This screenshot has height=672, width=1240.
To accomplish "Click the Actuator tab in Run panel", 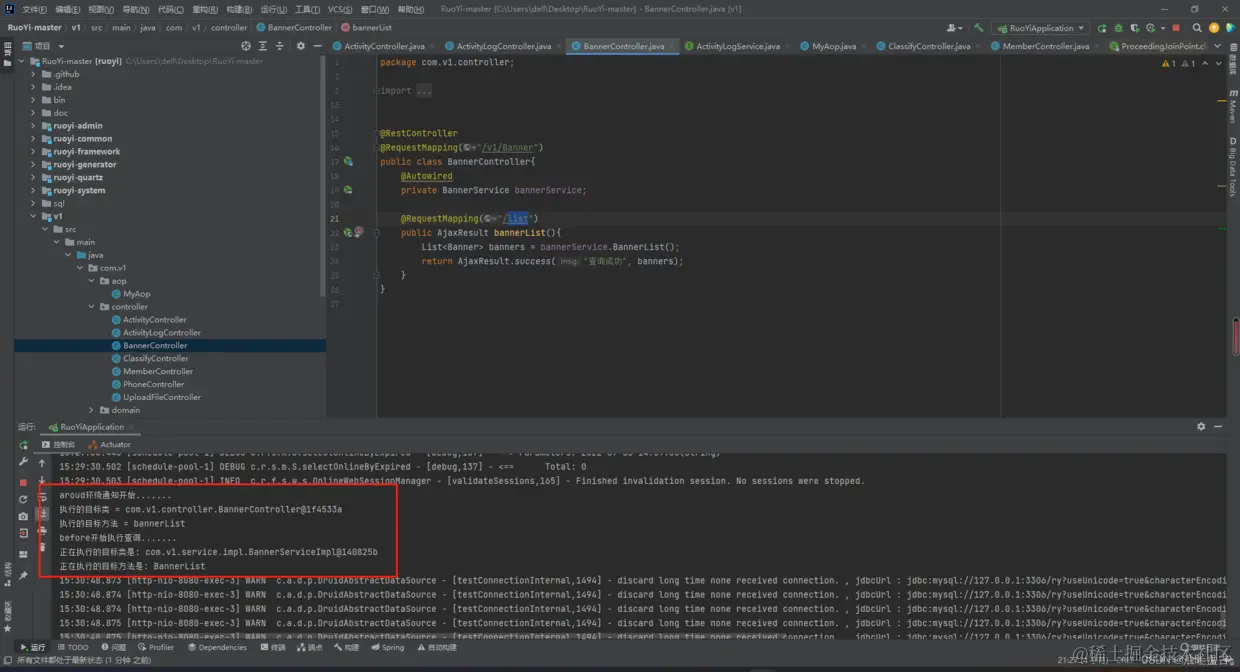I will point(114,444).
